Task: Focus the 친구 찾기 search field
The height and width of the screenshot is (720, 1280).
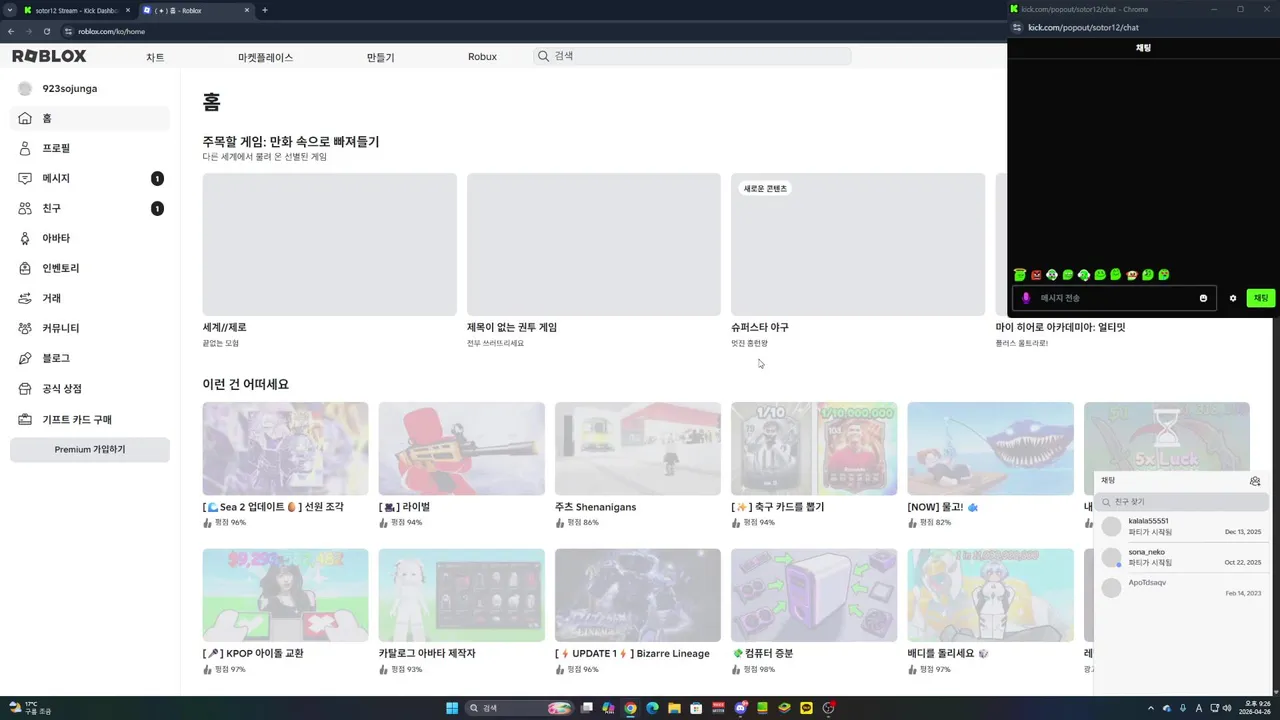Action: [x=1181, y=502]
